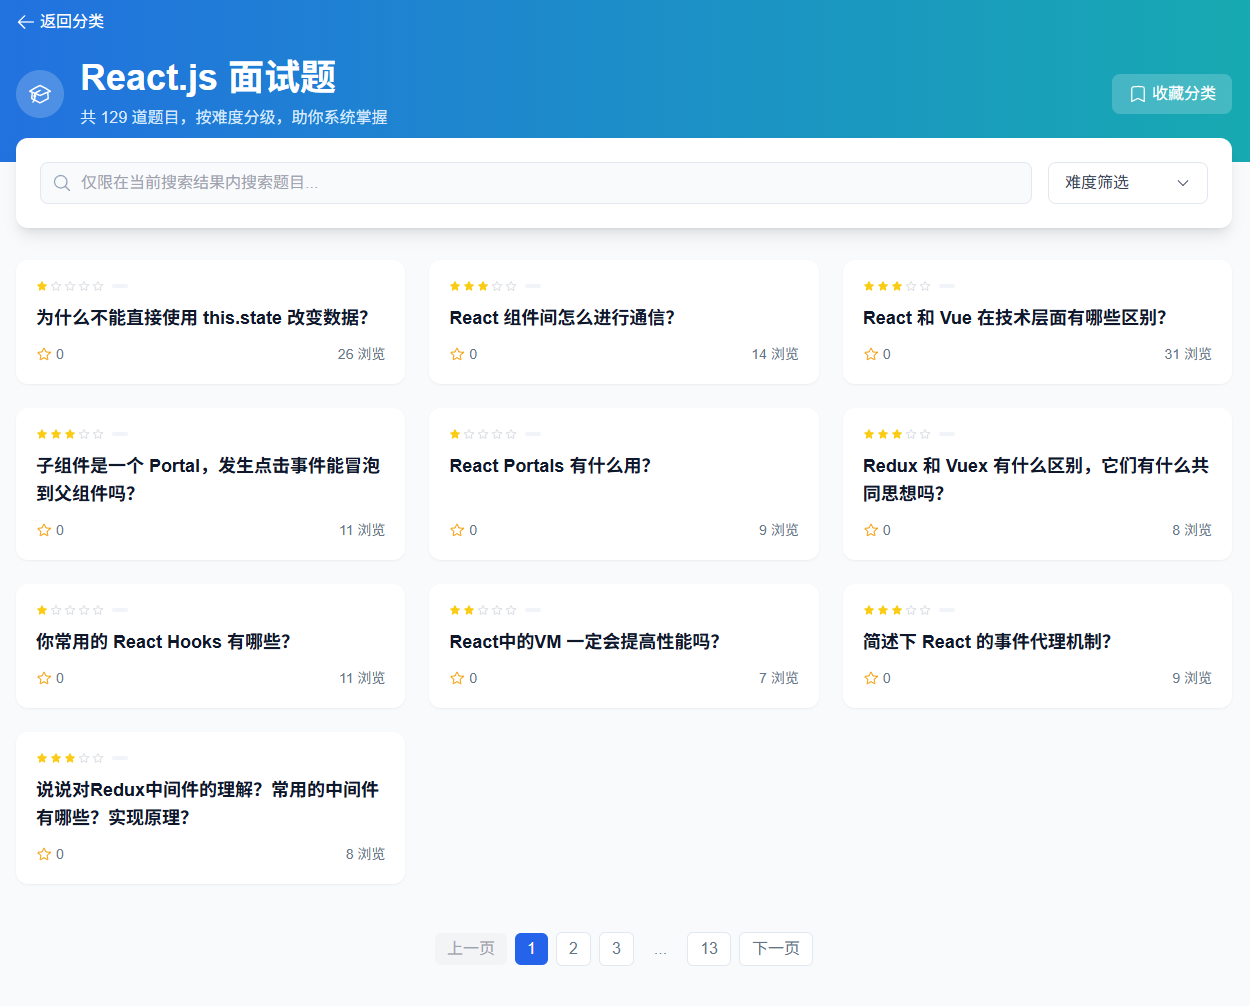Open question '子组件是一个 Portal' title
This screenshot has height=1006, width=1250.
(x=208, y=480)
